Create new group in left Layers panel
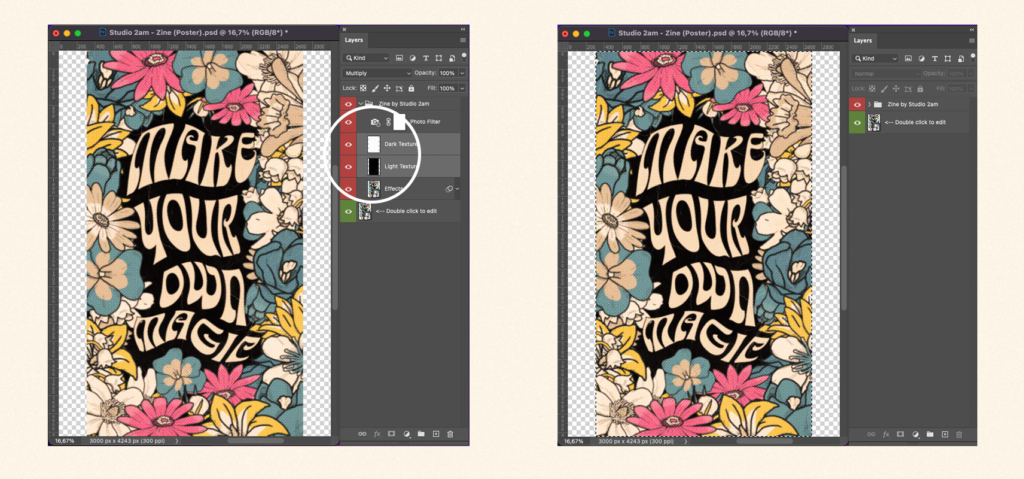Image resolution: width=1024 pixels, height=479 pixels. pos(421,434)
